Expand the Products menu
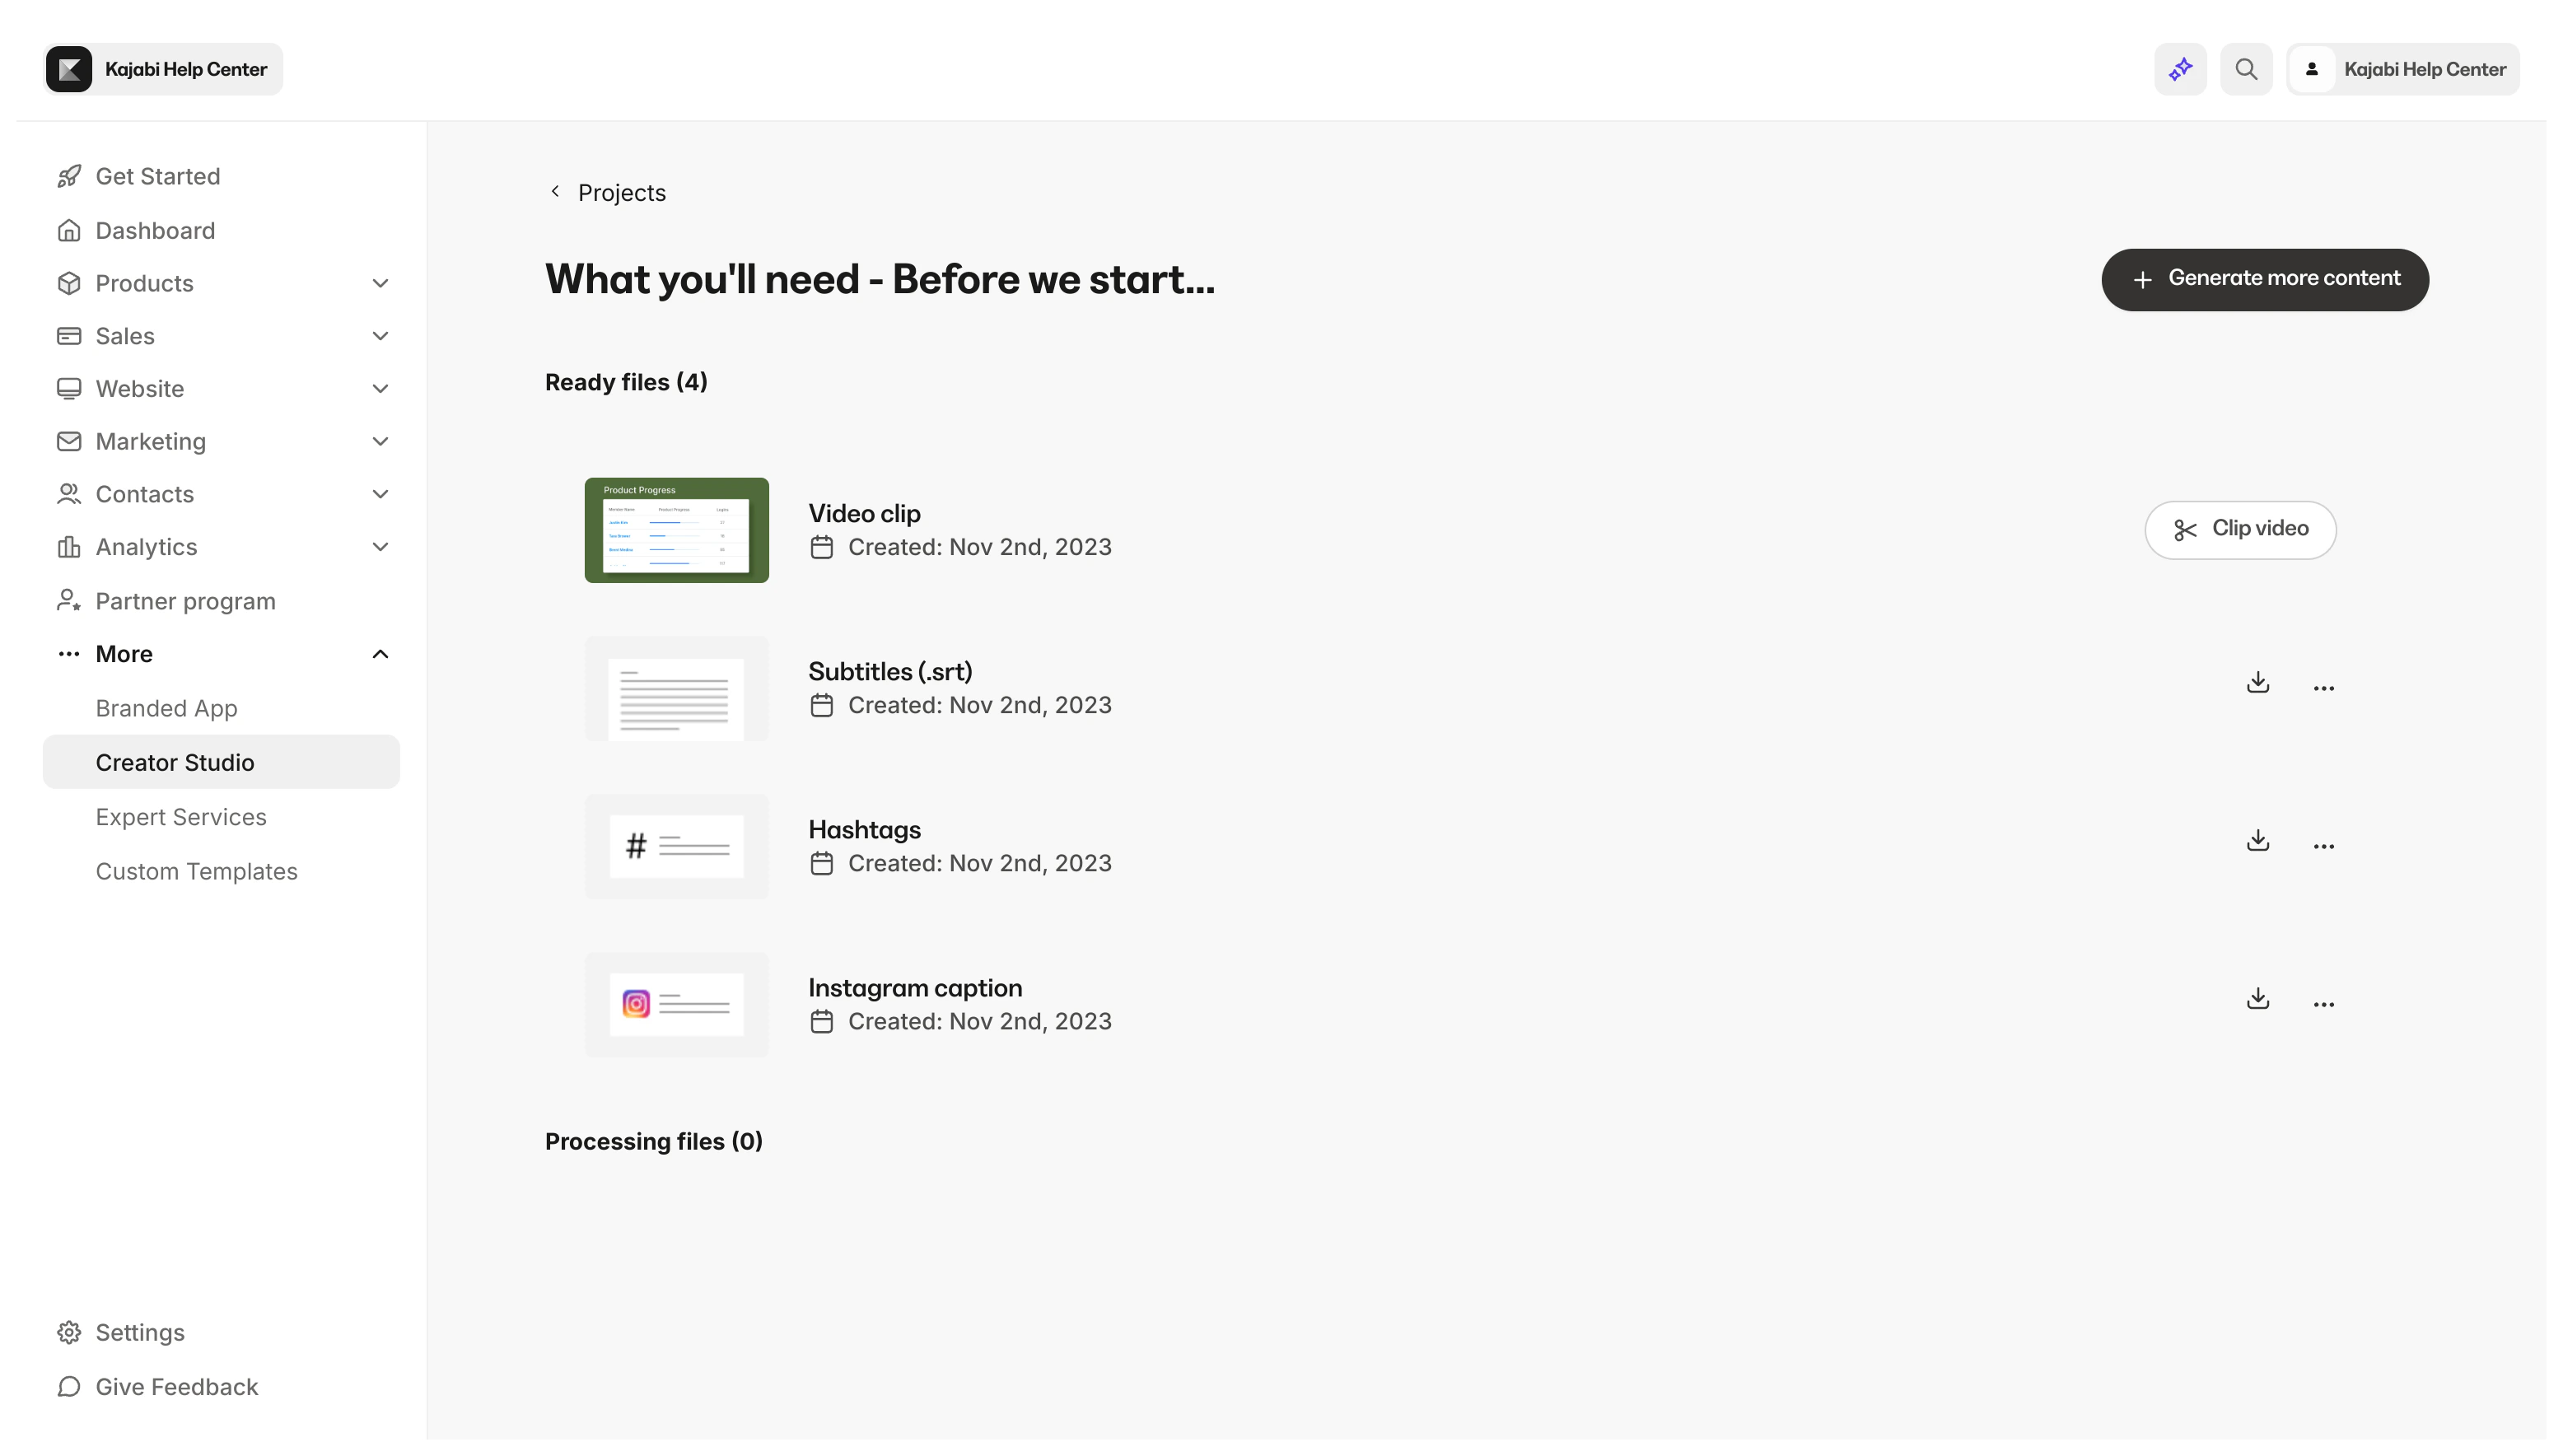The height and width of the screenshot is (1456, 2563). 380,283
